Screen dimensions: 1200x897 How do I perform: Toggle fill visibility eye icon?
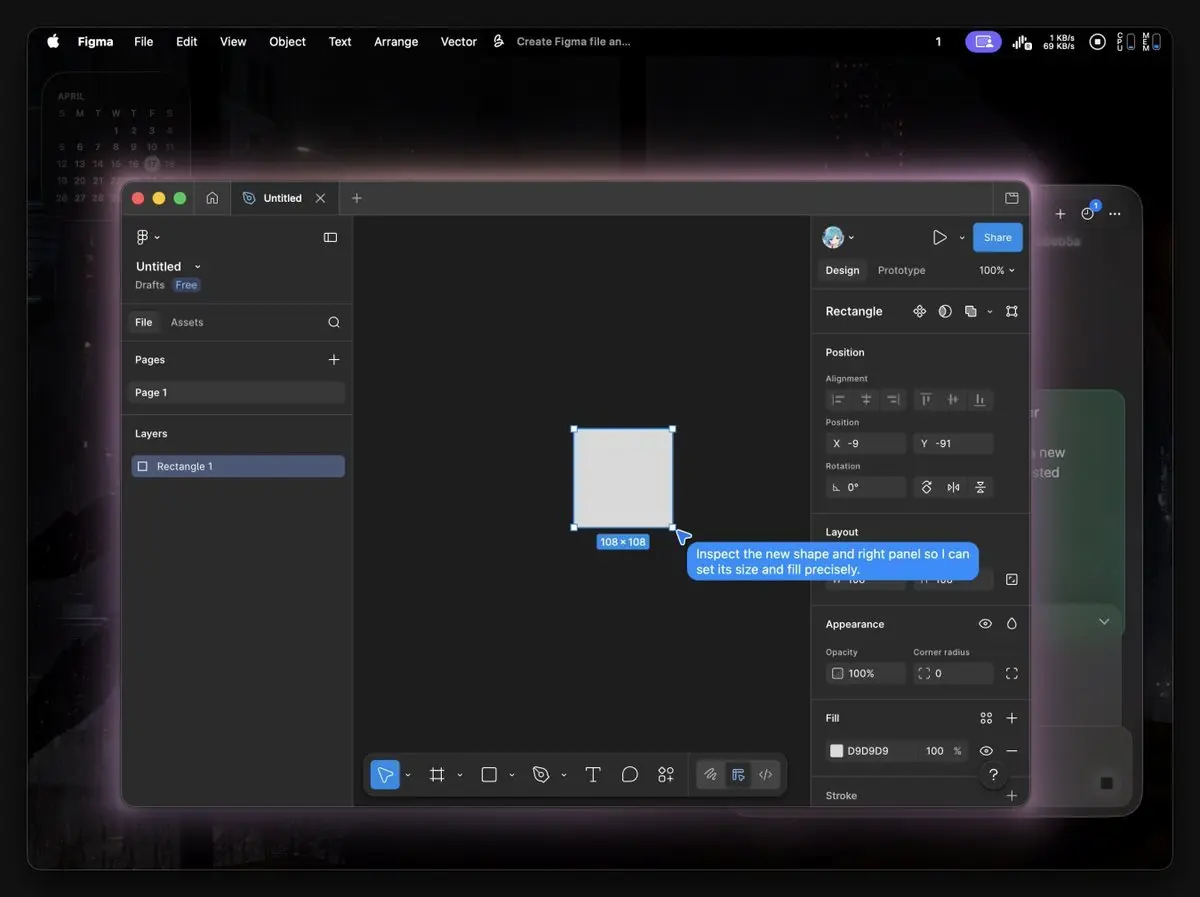(986, 751)
